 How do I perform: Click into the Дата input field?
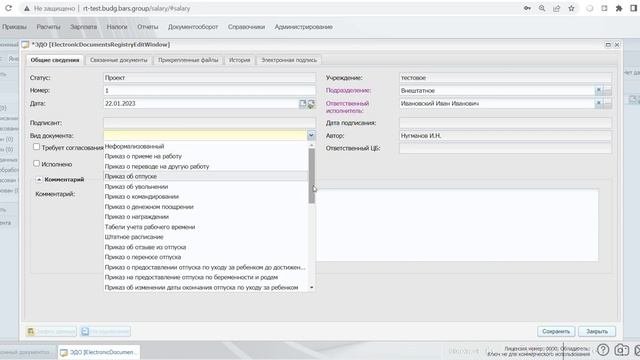click(201, 104)
